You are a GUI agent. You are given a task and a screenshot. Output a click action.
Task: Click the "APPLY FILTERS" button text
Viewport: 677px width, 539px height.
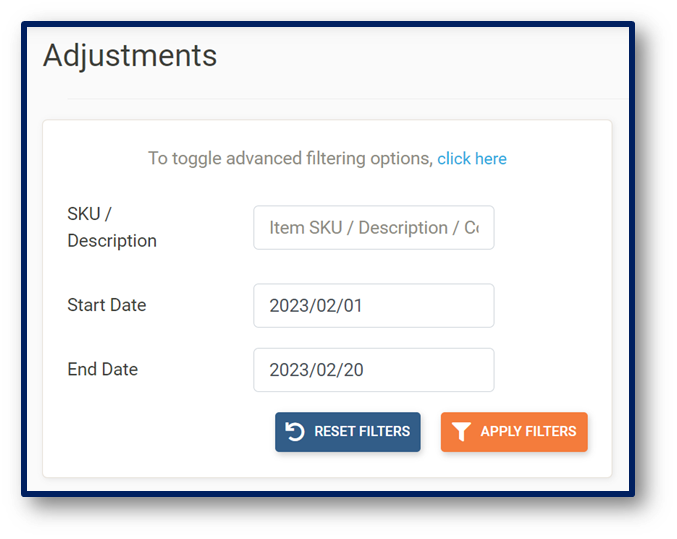pyautogui.click(x=528, y=432)
